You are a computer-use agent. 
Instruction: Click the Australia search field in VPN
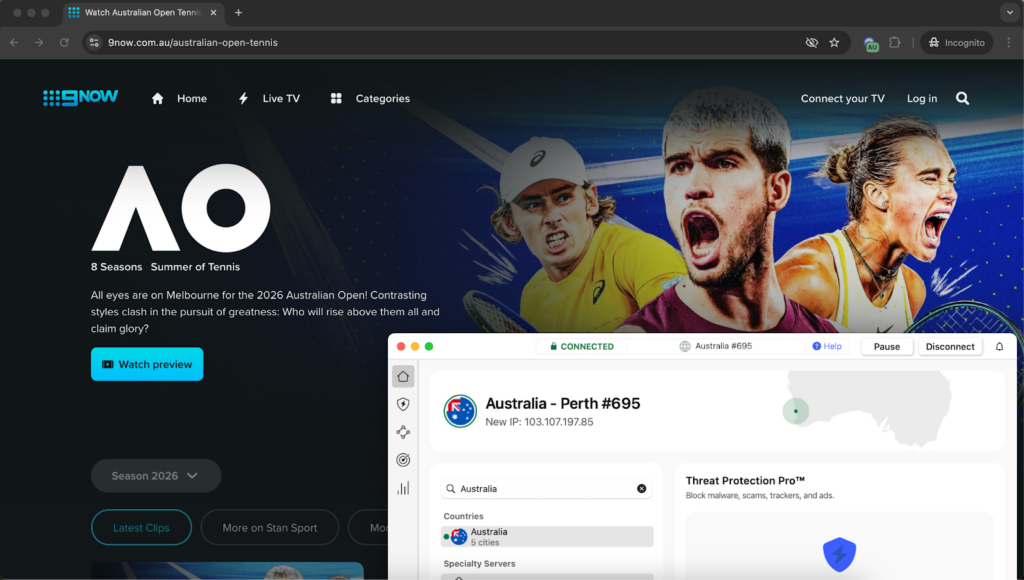click(x=547, y=489)
